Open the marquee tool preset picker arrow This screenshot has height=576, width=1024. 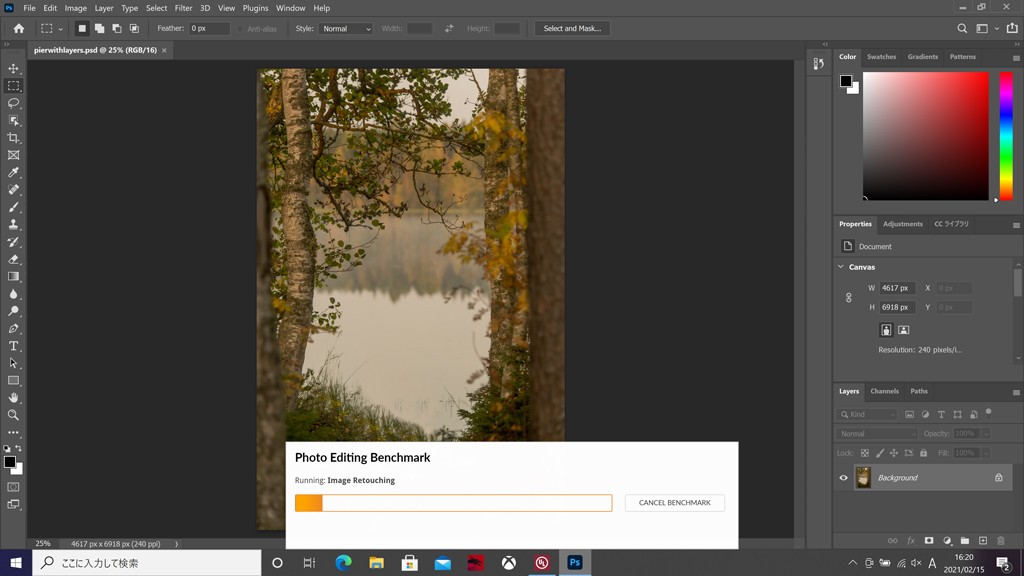(61, 29)
